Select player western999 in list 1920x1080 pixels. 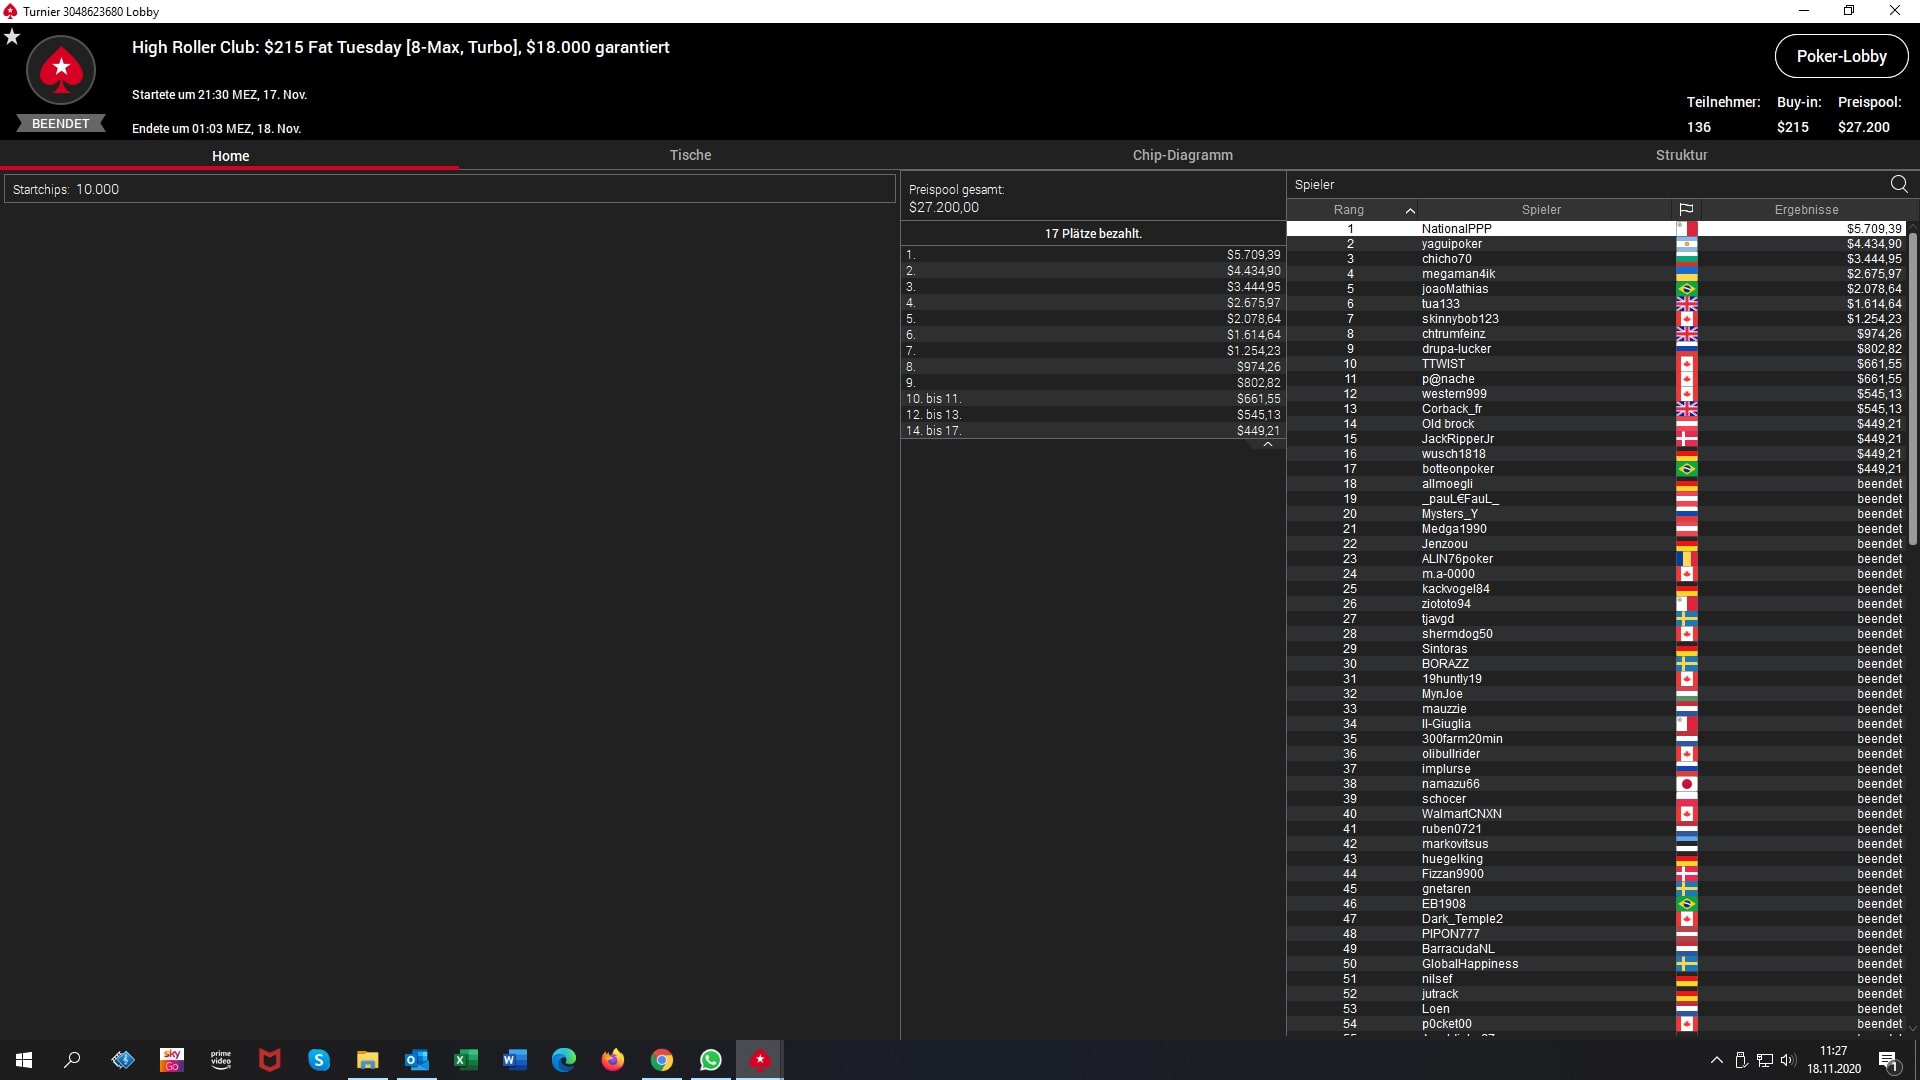tap(1596, 394)
